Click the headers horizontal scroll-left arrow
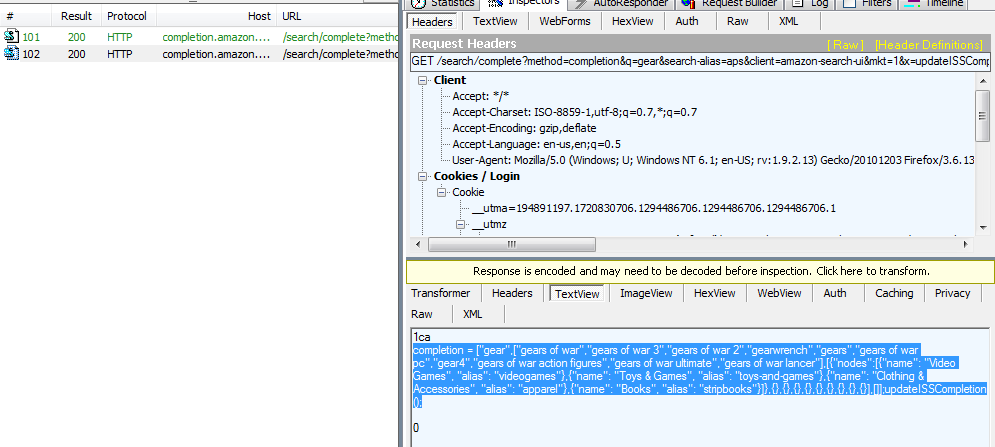The height and width of the screenshot is (447, 995). (x=418, y=244)
